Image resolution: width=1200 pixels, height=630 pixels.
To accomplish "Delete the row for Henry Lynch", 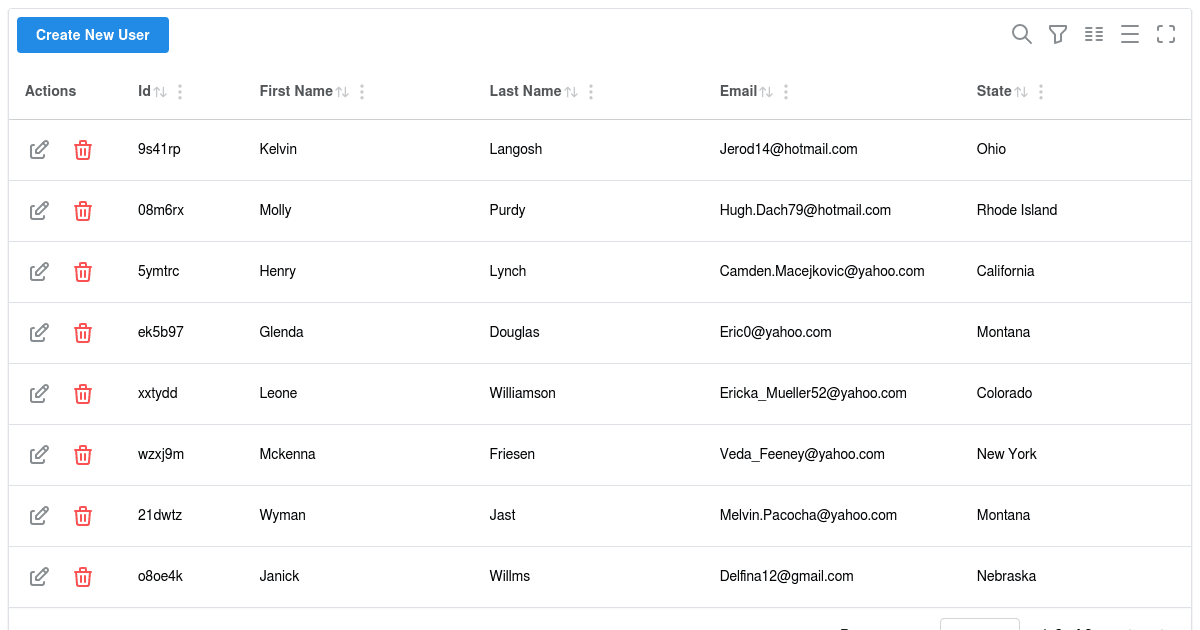I will coord(83,272).
